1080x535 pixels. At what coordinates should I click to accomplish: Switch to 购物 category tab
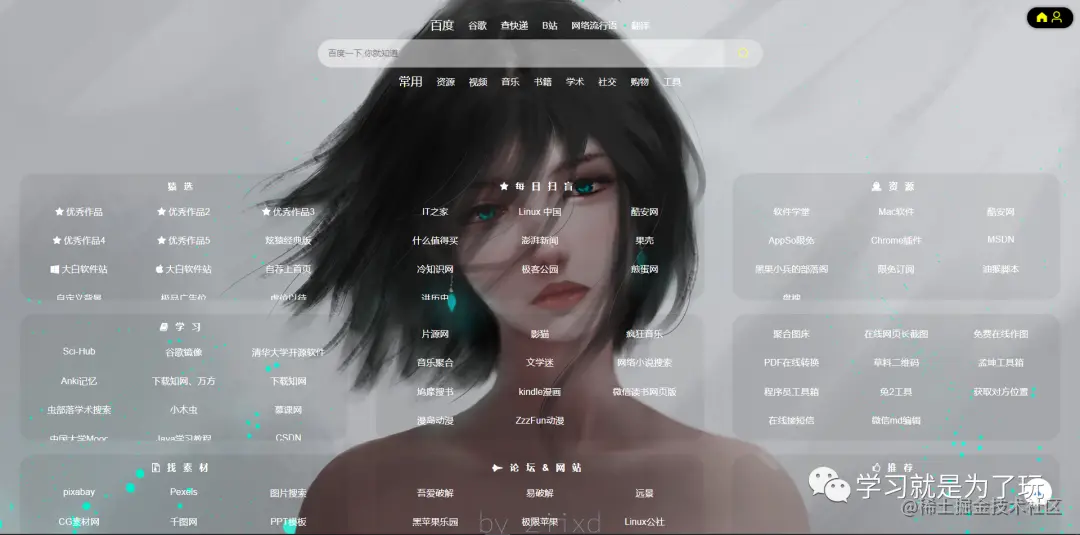click(x=640, y=82)
